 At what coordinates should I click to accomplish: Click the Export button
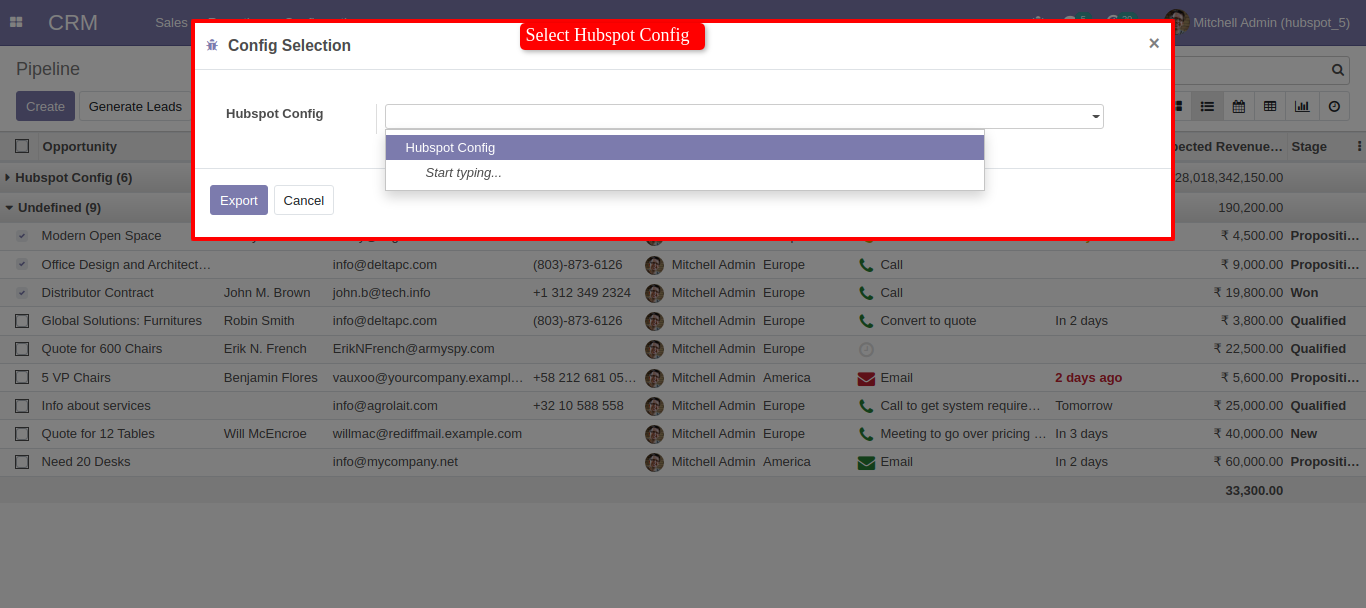239,200
